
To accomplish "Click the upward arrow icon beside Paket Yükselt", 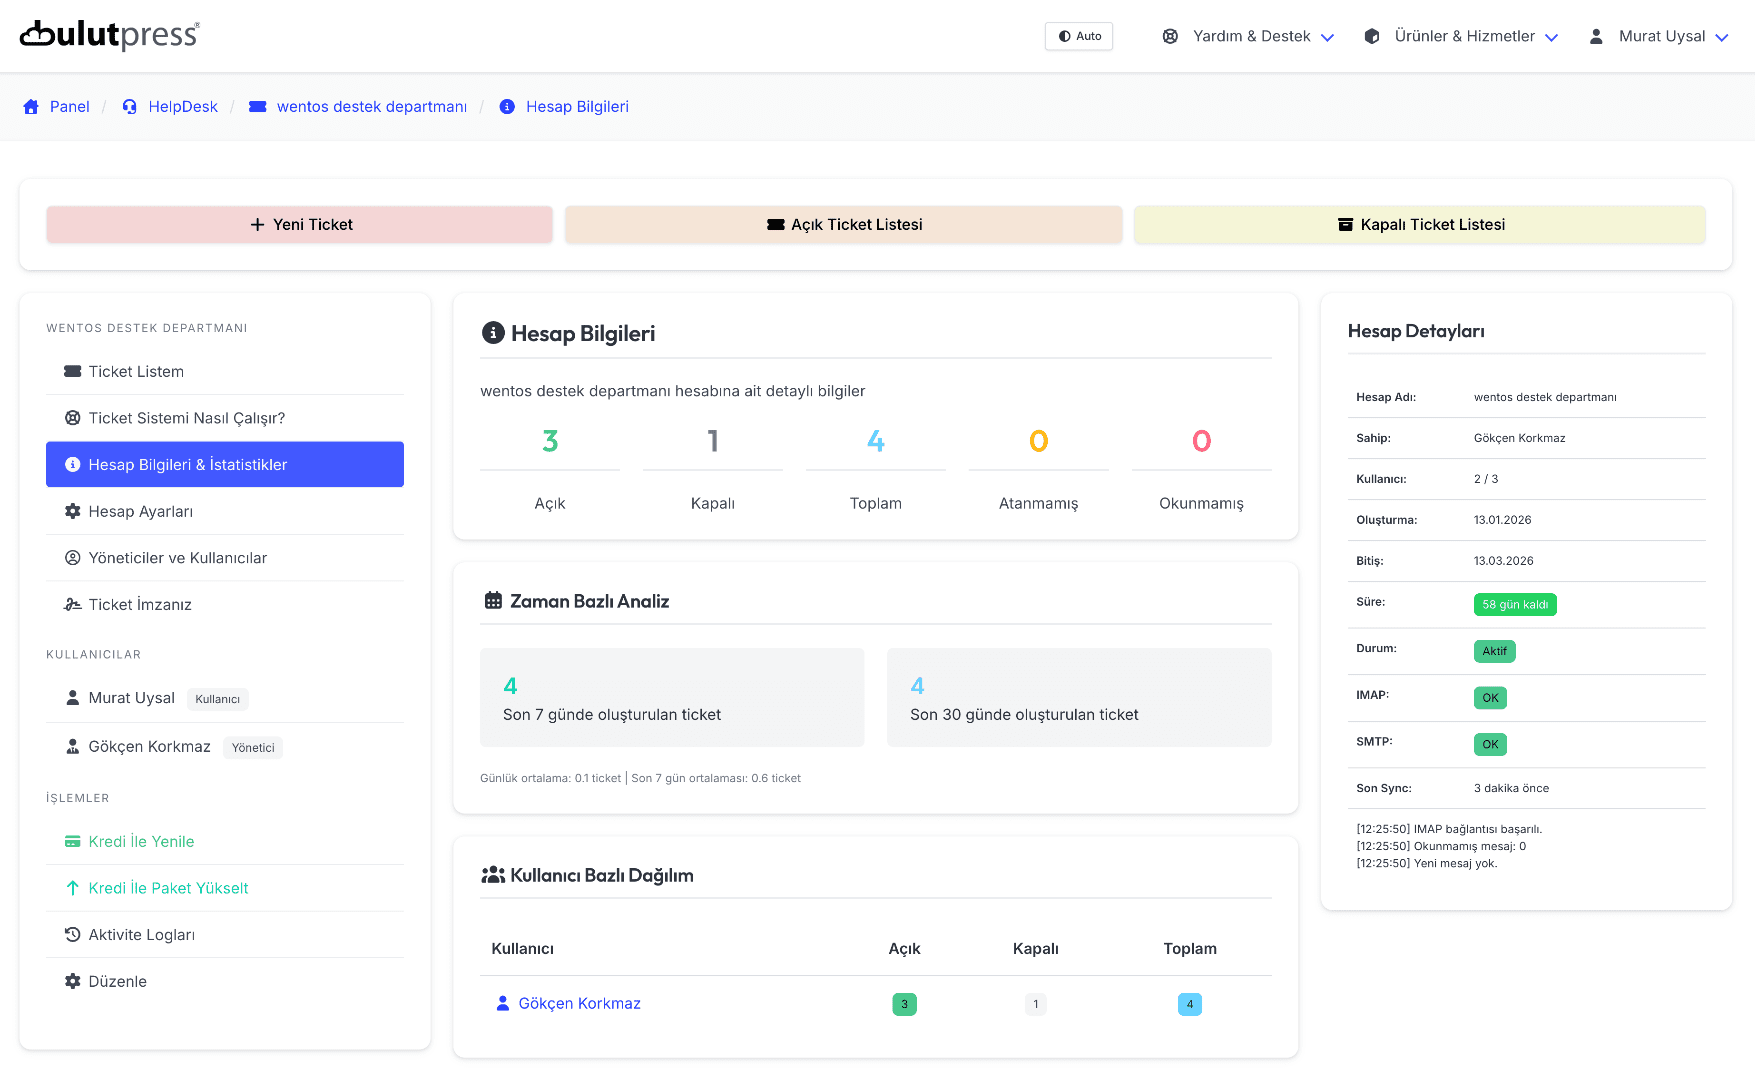I will (72, 888).
